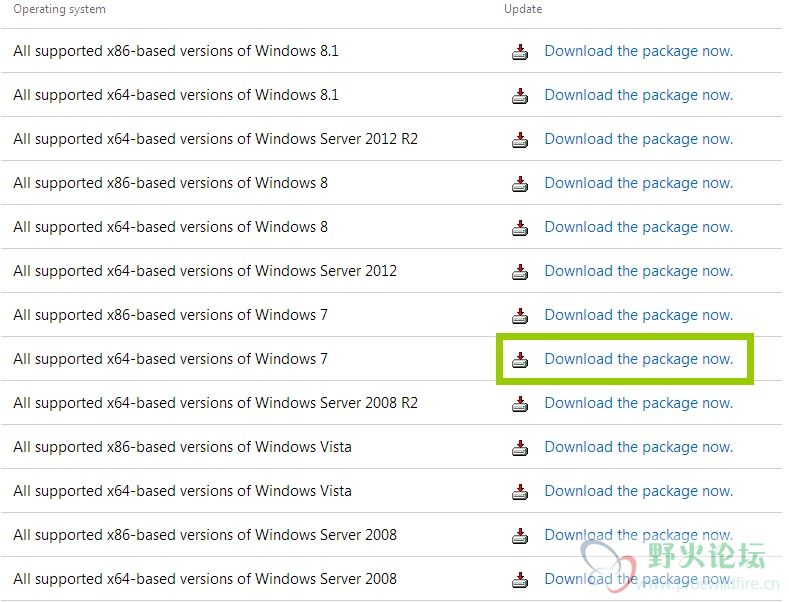The height and width of the screenshot is (602, 789).
Task: Click download icon for x86-based Windows 7
Action: (520, 315)
